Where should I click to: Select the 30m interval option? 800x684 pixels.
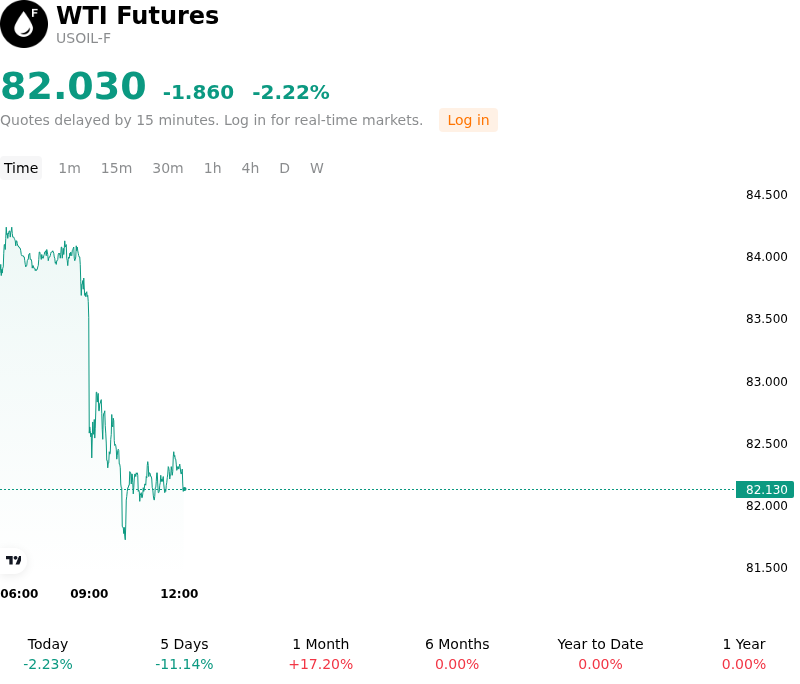[x=168, y=168]
